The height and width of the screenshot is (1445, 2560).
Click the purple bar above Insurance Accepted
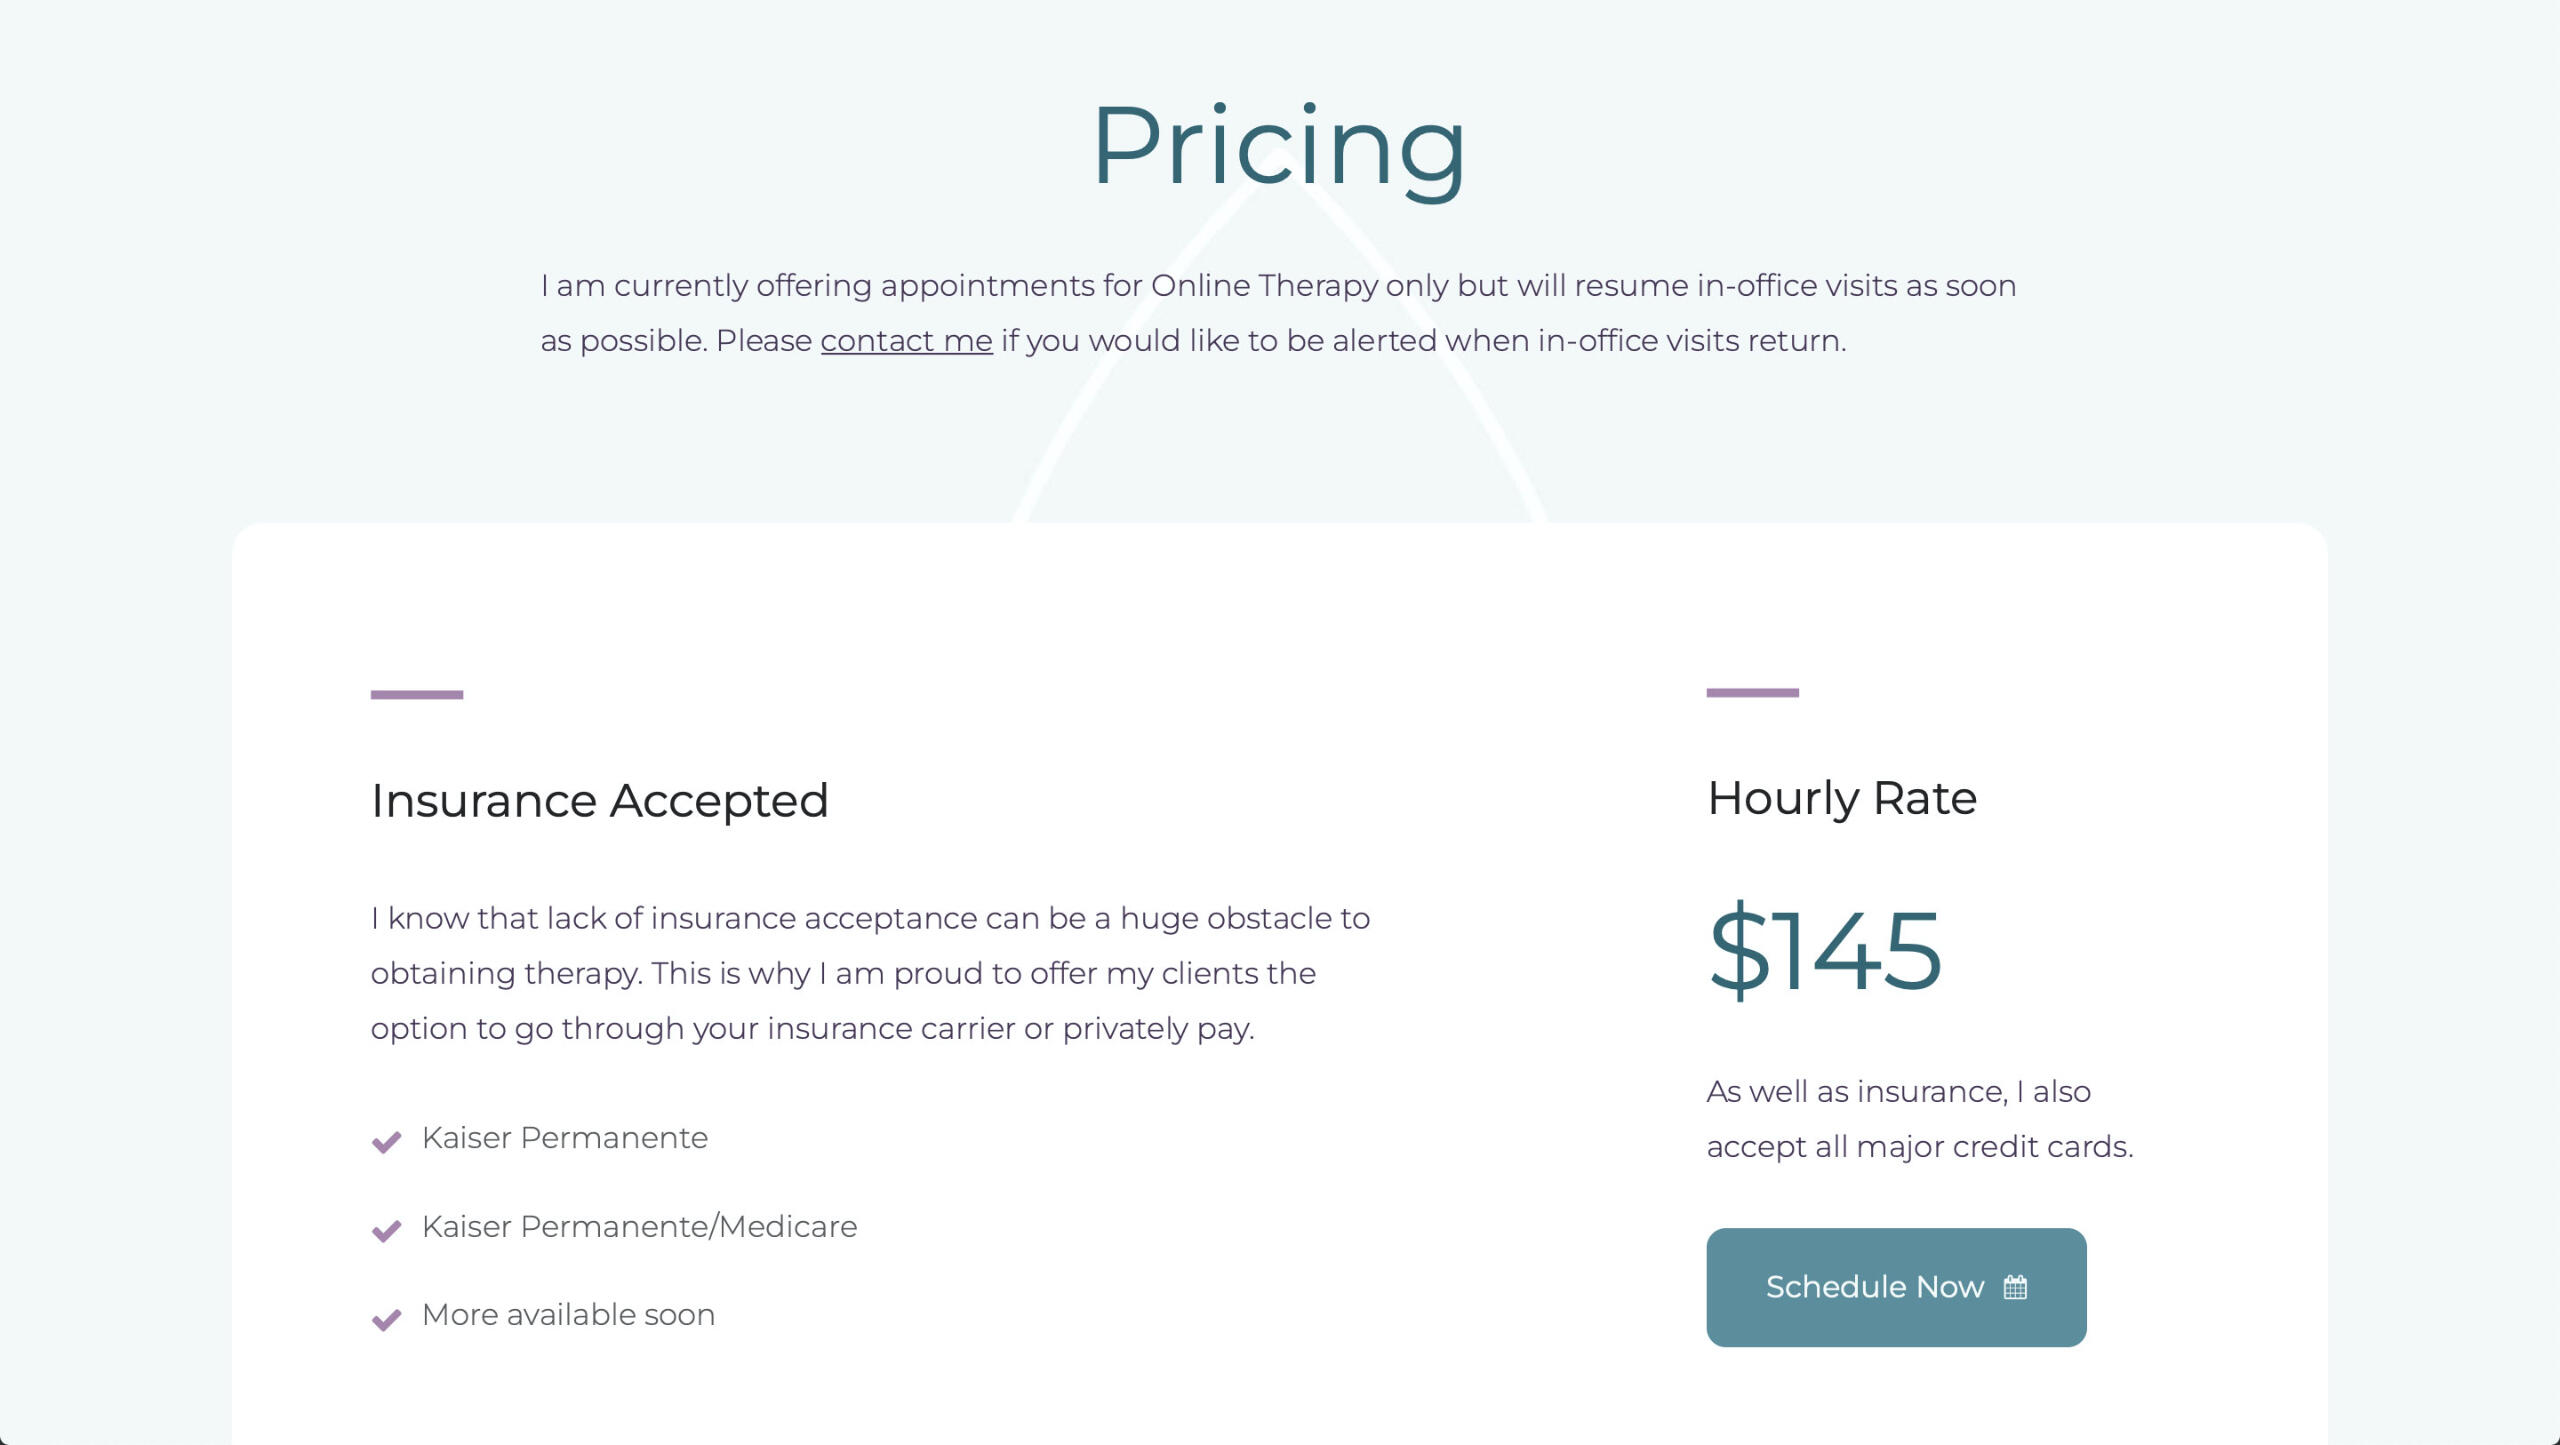click(416, 694)
